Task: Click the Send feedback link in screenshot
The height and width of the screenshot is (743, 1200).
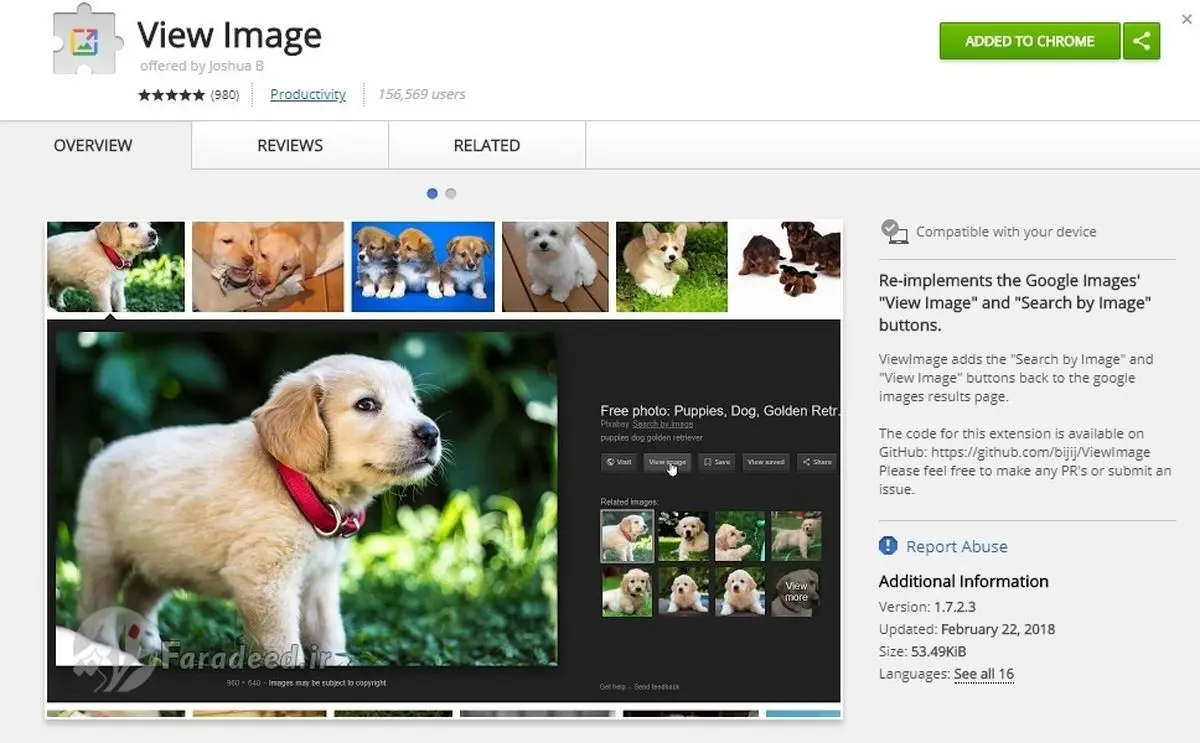Action: (657, 687)
